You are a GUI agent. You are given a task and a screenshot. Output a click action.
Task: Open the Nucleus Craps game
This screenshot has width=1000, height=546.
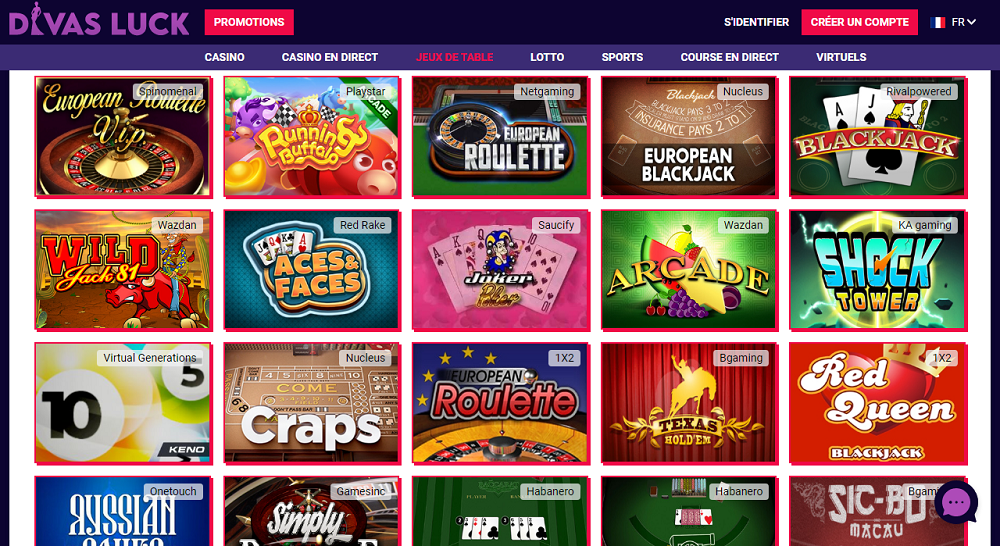pyautogui.click(x=311, y=403)
